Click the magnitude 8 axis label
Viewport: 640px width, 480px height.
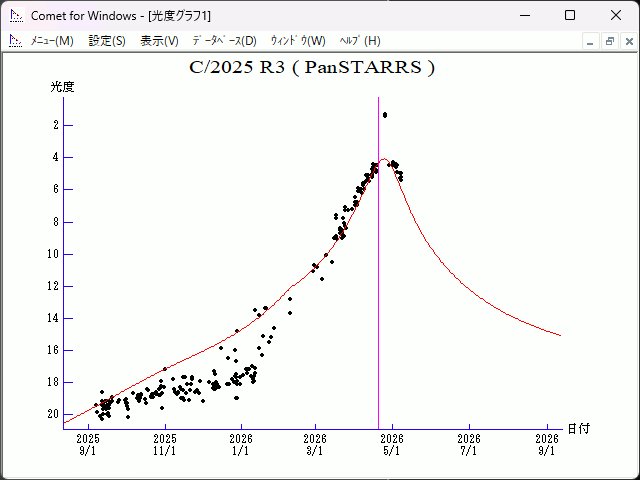[56, 222]
